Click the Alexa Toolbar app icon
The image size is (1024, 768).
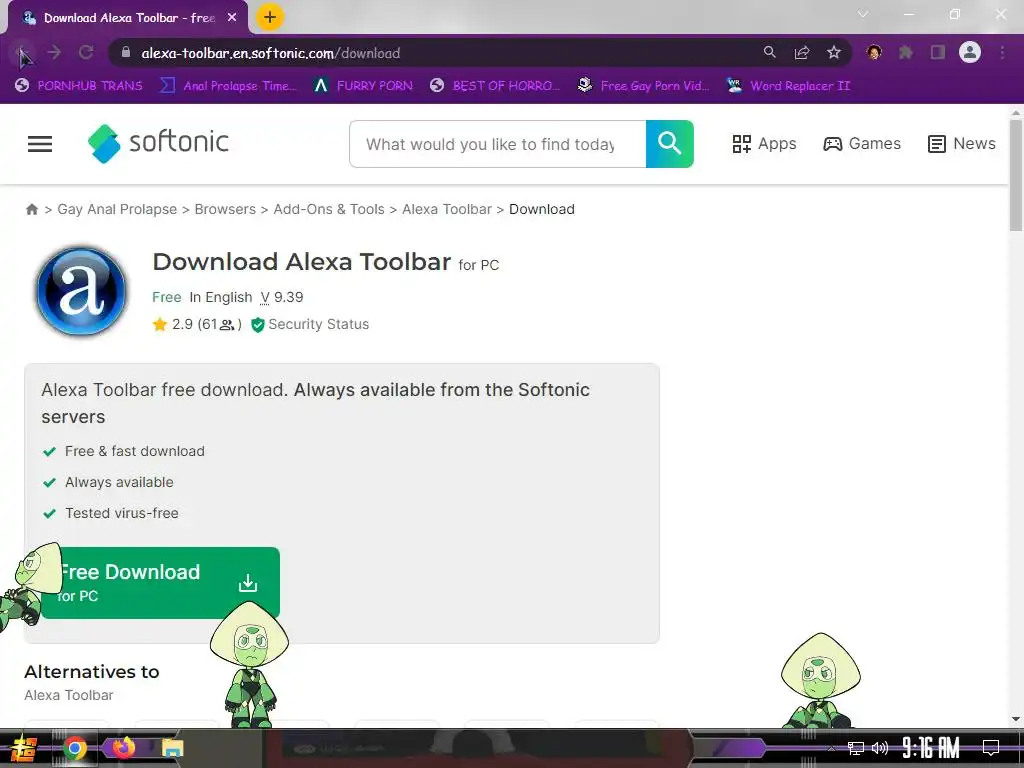click(81, 291)
